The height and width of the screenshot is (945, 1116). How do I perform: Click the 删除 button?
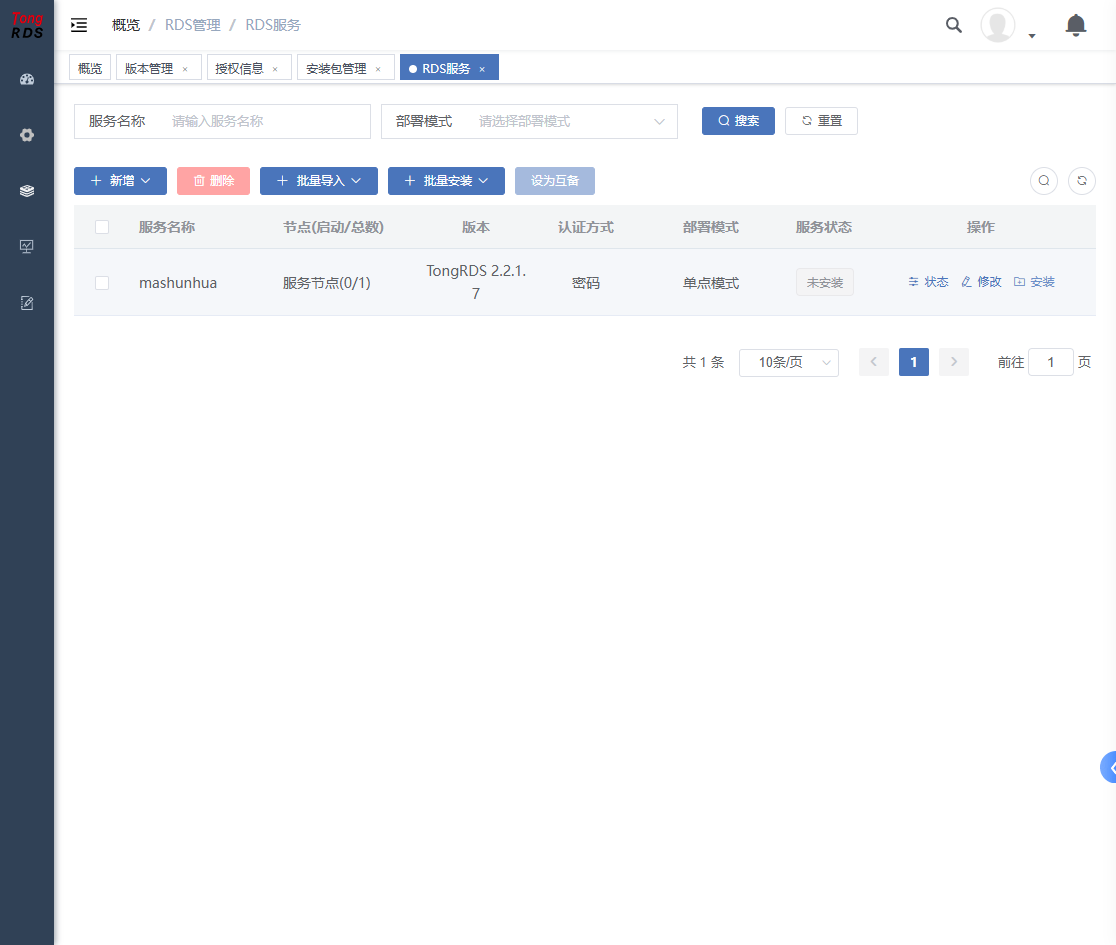[214, 181]
